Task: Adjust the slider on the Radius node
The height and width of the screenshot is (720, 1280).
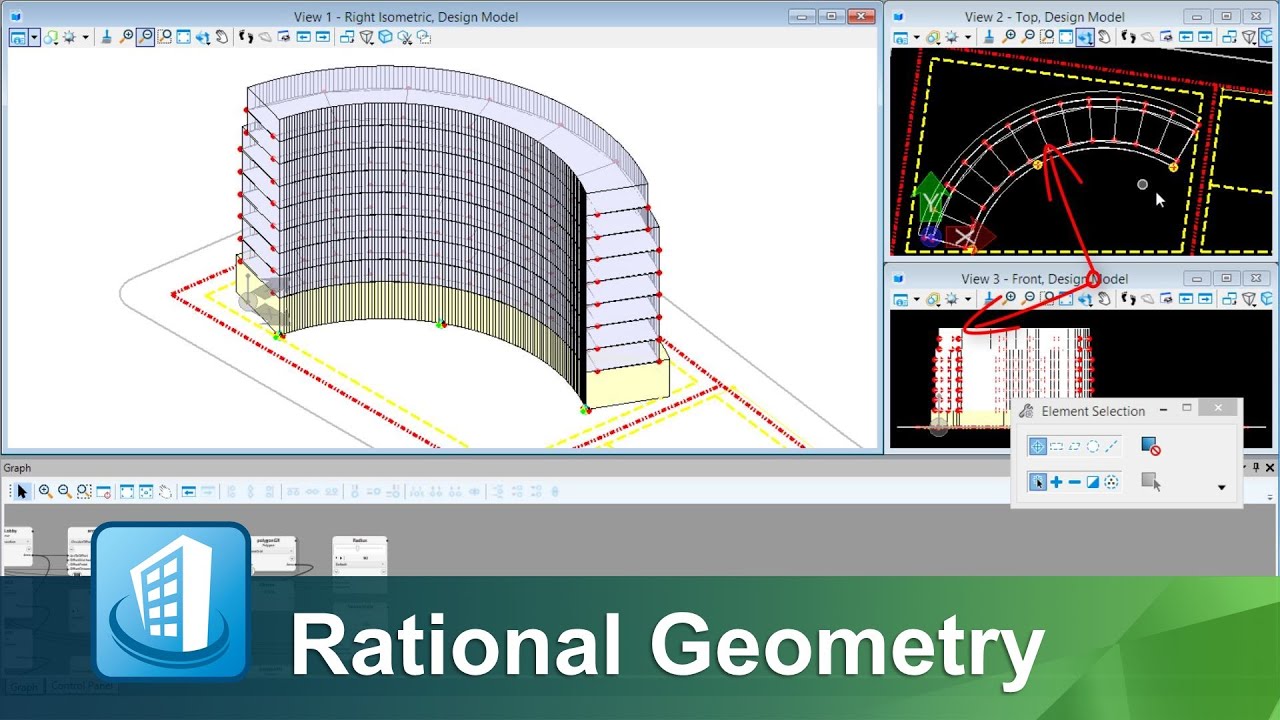Action: tap(359, 548)
